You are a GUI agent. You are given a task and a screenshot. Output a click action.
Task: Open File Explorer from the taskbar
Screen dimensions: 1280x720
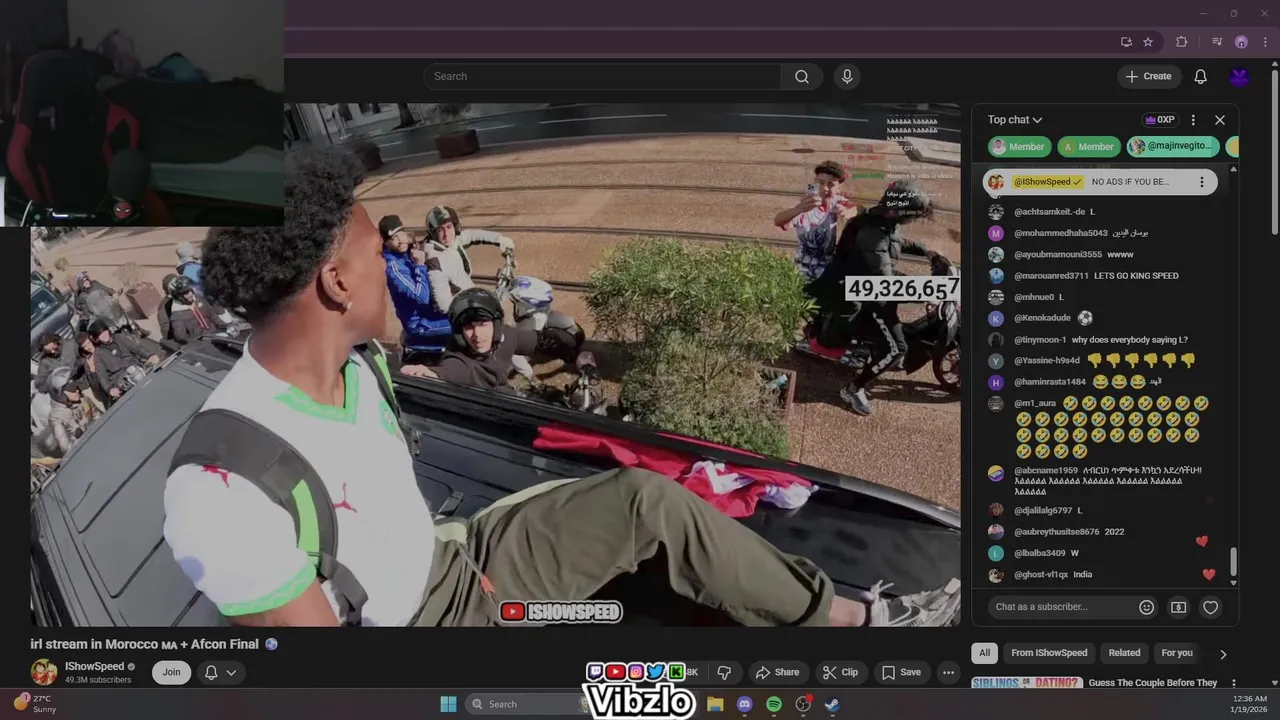tap(715, 704)
